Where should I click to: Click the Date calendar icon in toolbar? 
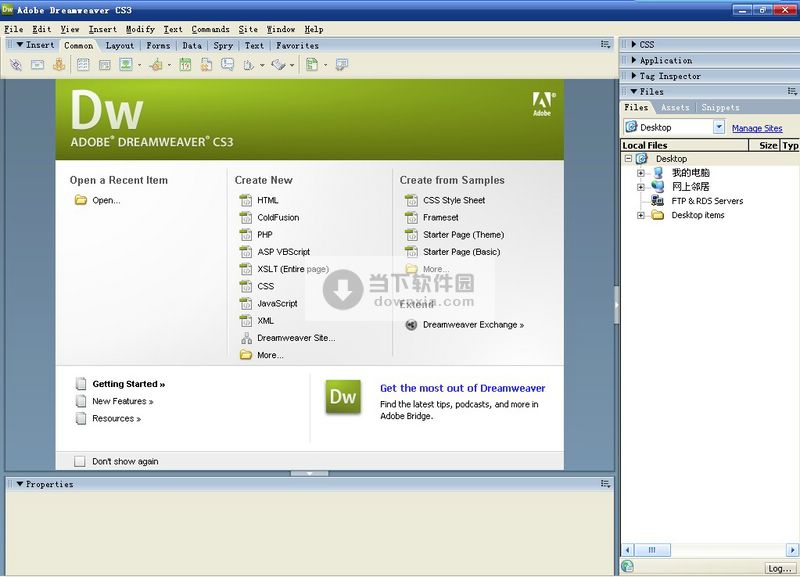pyautogui.click(x=185, y=65)
